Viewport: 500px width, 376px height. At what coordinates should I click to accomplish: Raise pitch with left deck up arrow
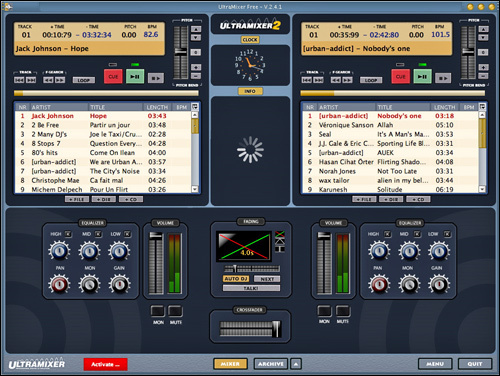coord(196,29)
